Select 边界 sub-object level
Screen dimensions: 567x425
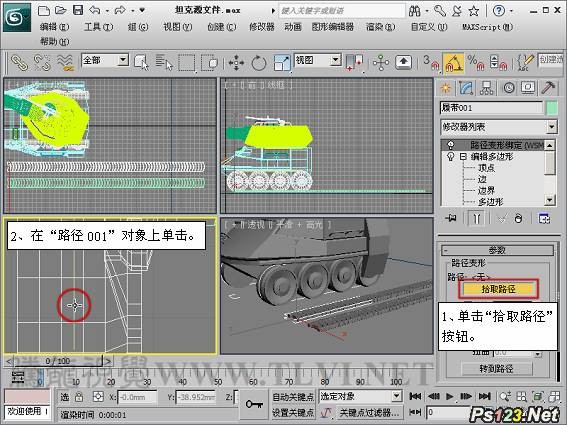click(486, 190)
